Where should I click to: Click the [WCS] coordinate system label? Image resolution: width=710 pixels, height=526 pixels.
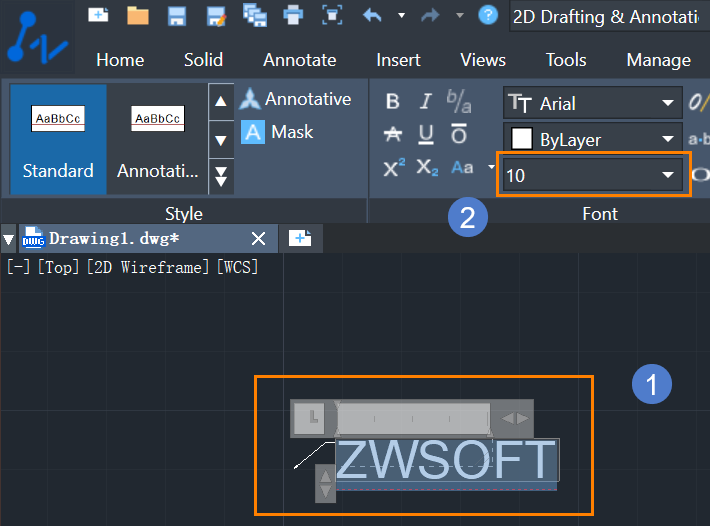point(237,267)
